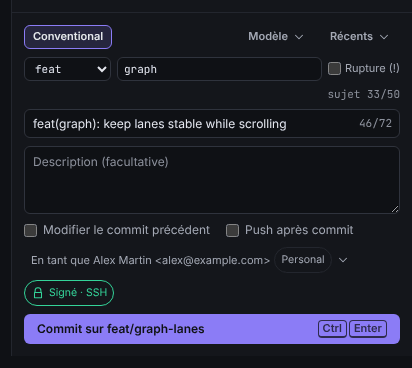Screen dimensions: 412x368
Task: Toggle the Conventional commit mode button
Action: (68, 37)
